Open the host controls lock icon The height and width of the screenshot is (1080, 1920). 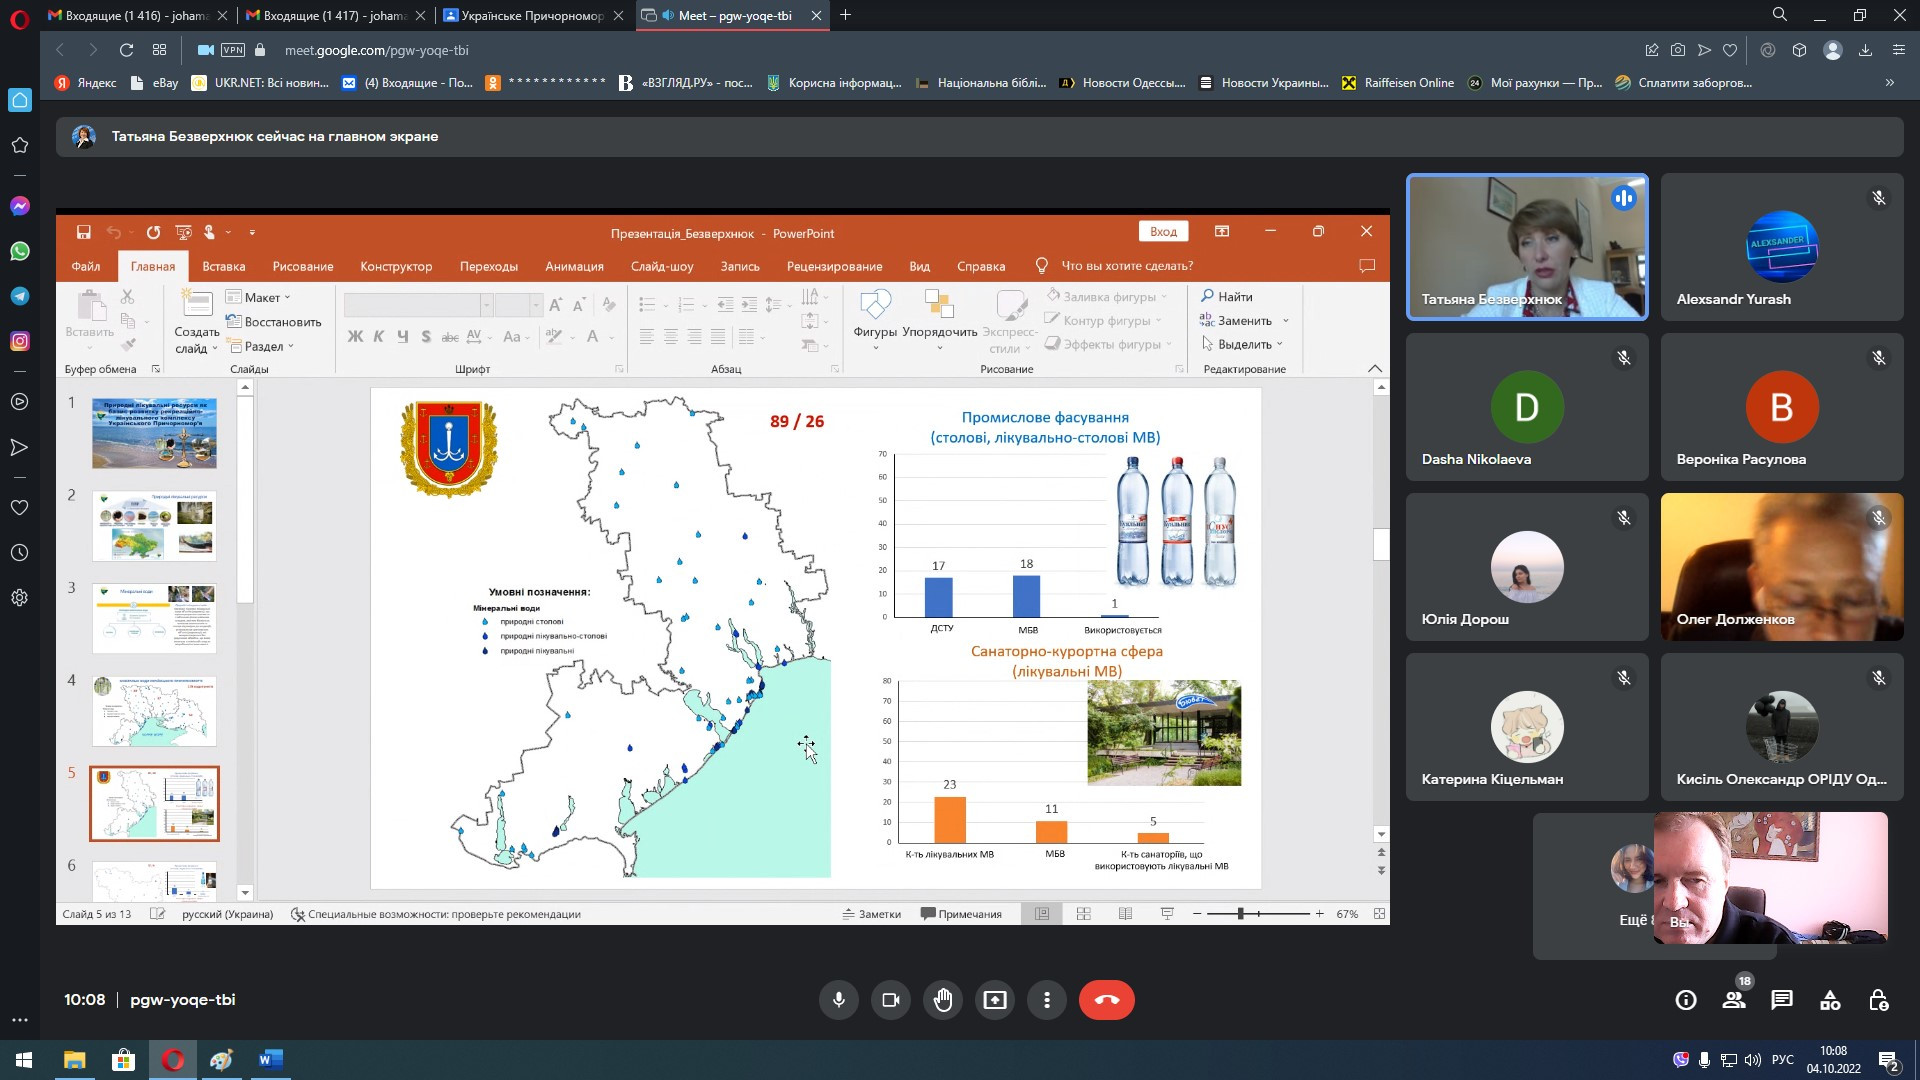(x=1878, y=1000)
